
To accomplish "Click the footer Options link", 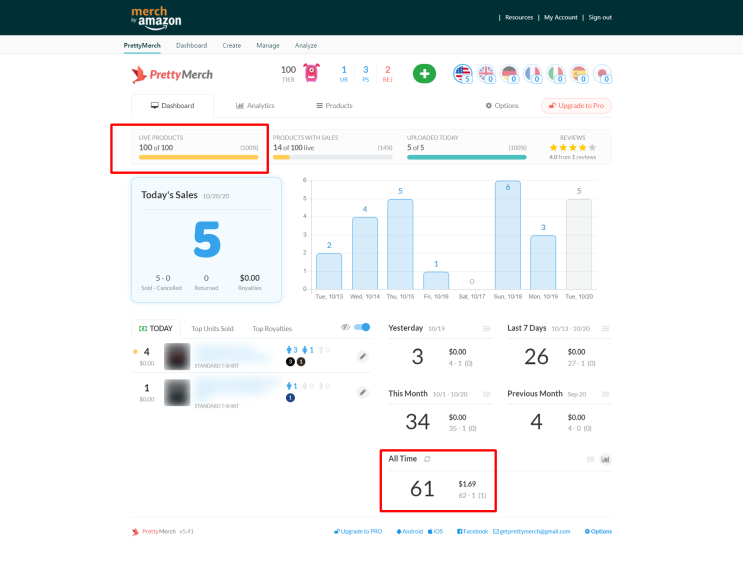I will [598, 531].
